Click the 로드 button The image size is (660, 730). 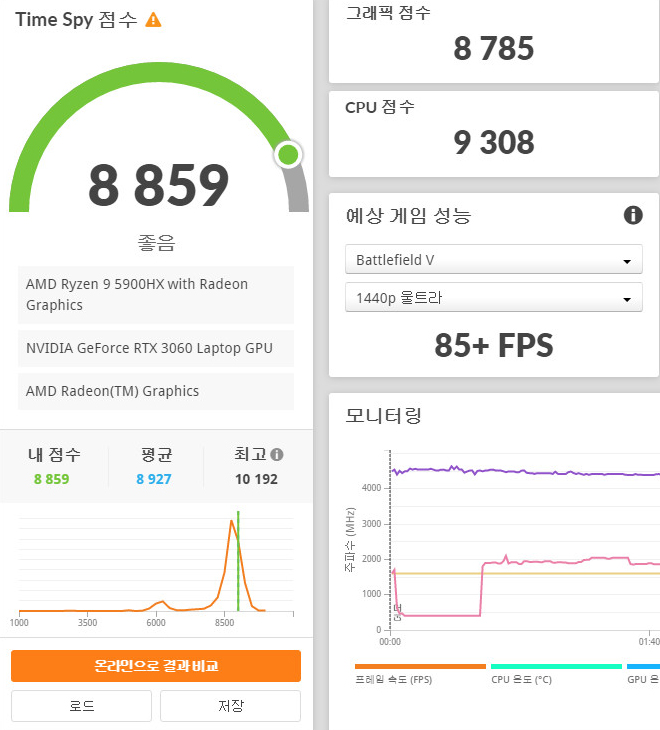click(x=81, y=706)
